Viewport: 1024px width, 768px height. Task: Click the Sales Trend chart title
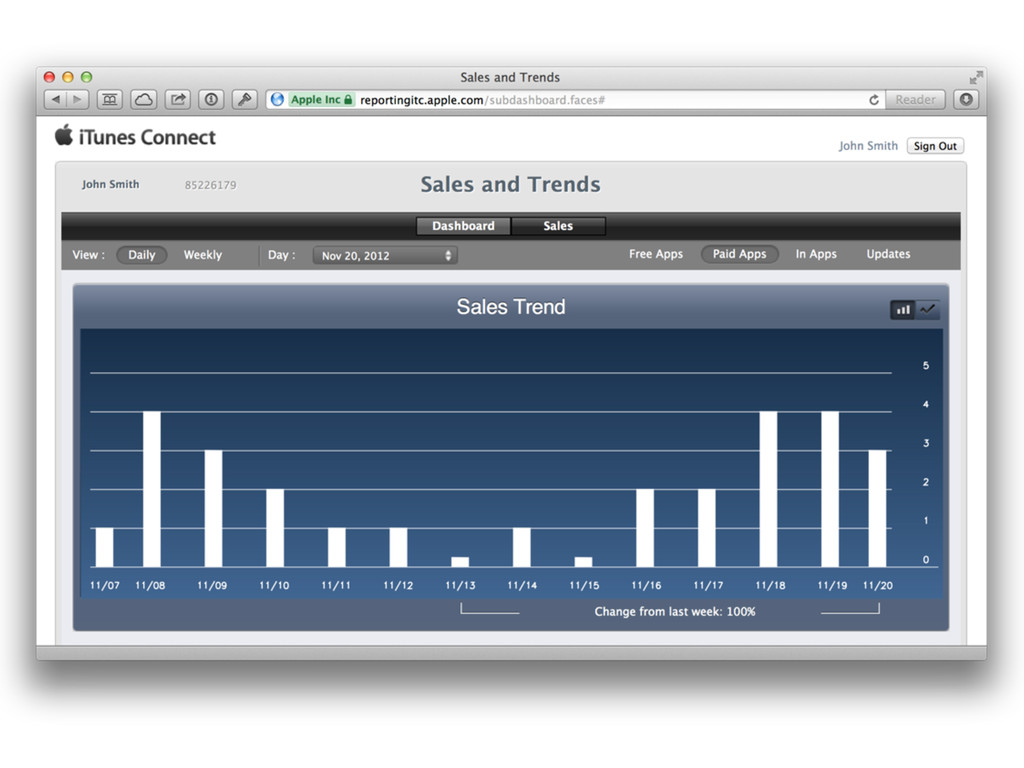pyautogui.click(x=511, y=306)
